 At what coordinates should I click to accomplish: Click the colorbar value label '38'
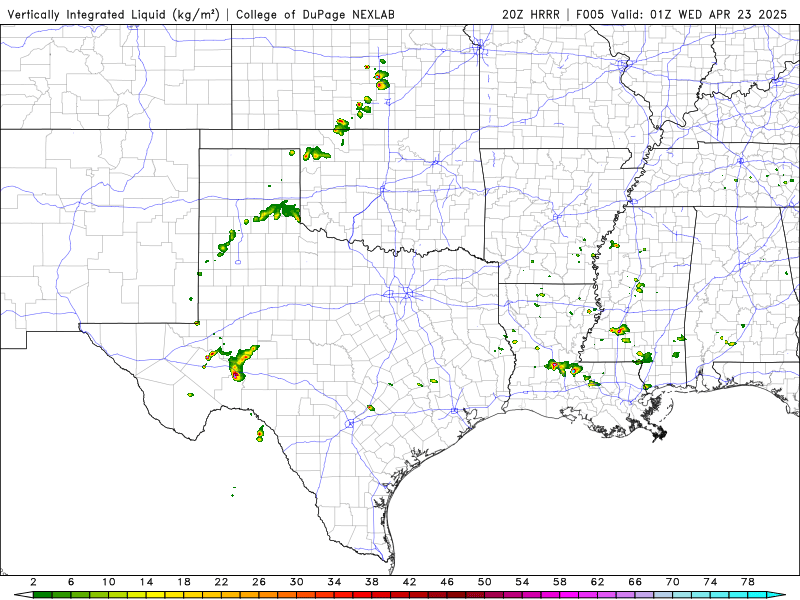(x=372, y=582)
